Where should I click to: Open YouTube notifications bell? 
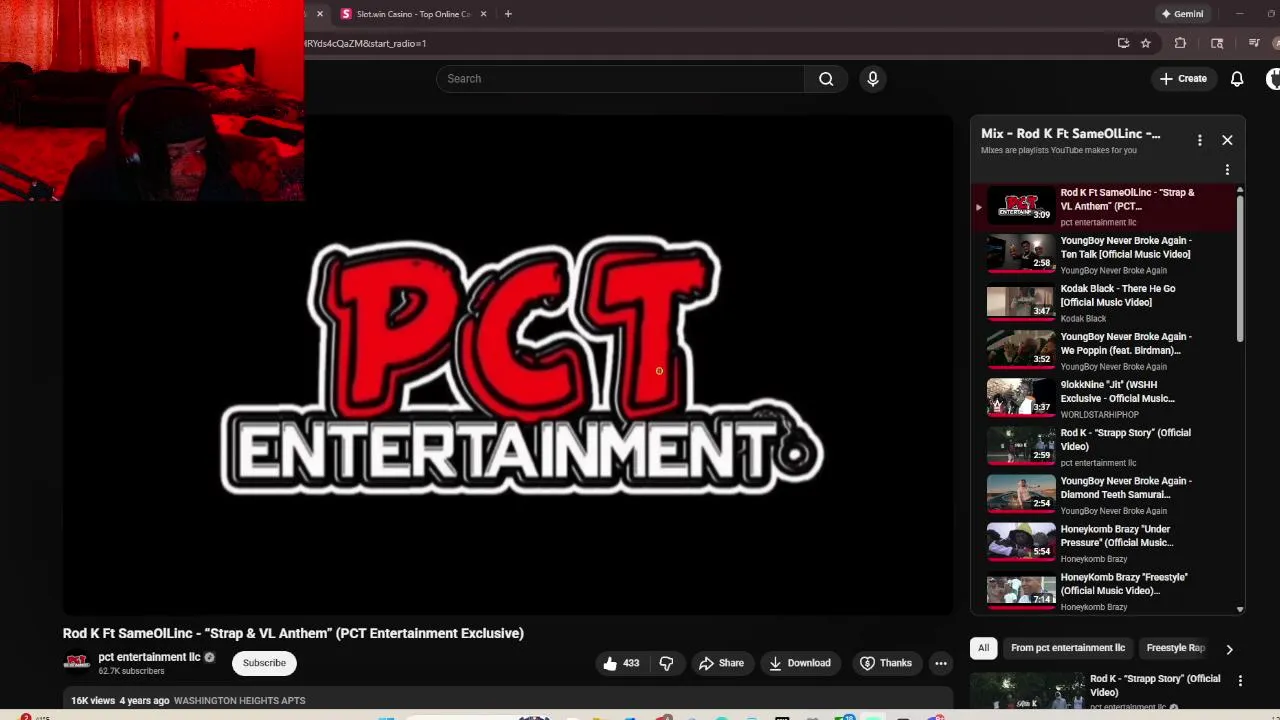[x=1237, y=79]
